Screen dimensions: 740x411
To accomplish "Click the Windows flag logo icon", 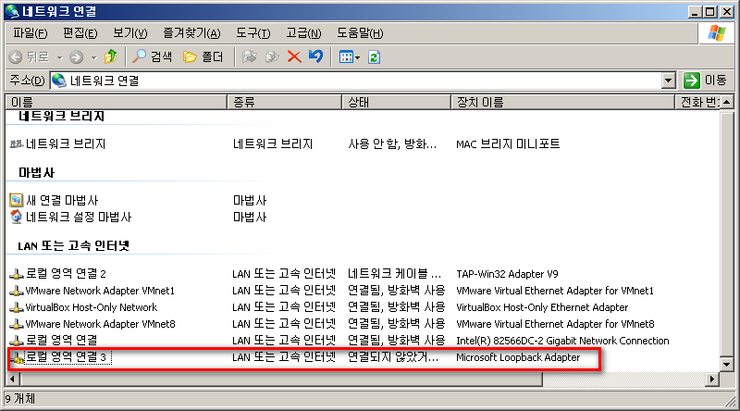I will pos(716,34).
